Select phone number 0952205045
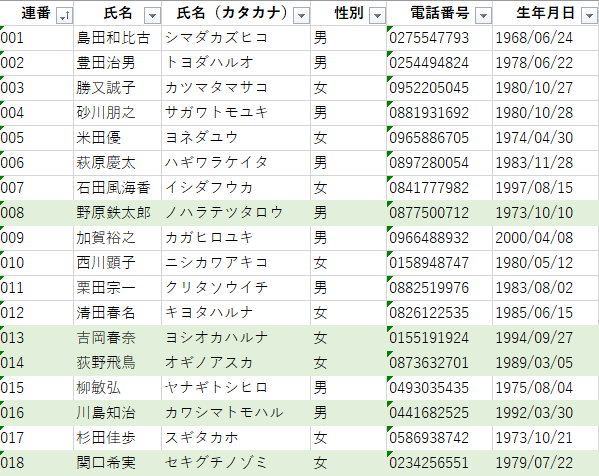 pyautogui.click(x=439, y=88)
